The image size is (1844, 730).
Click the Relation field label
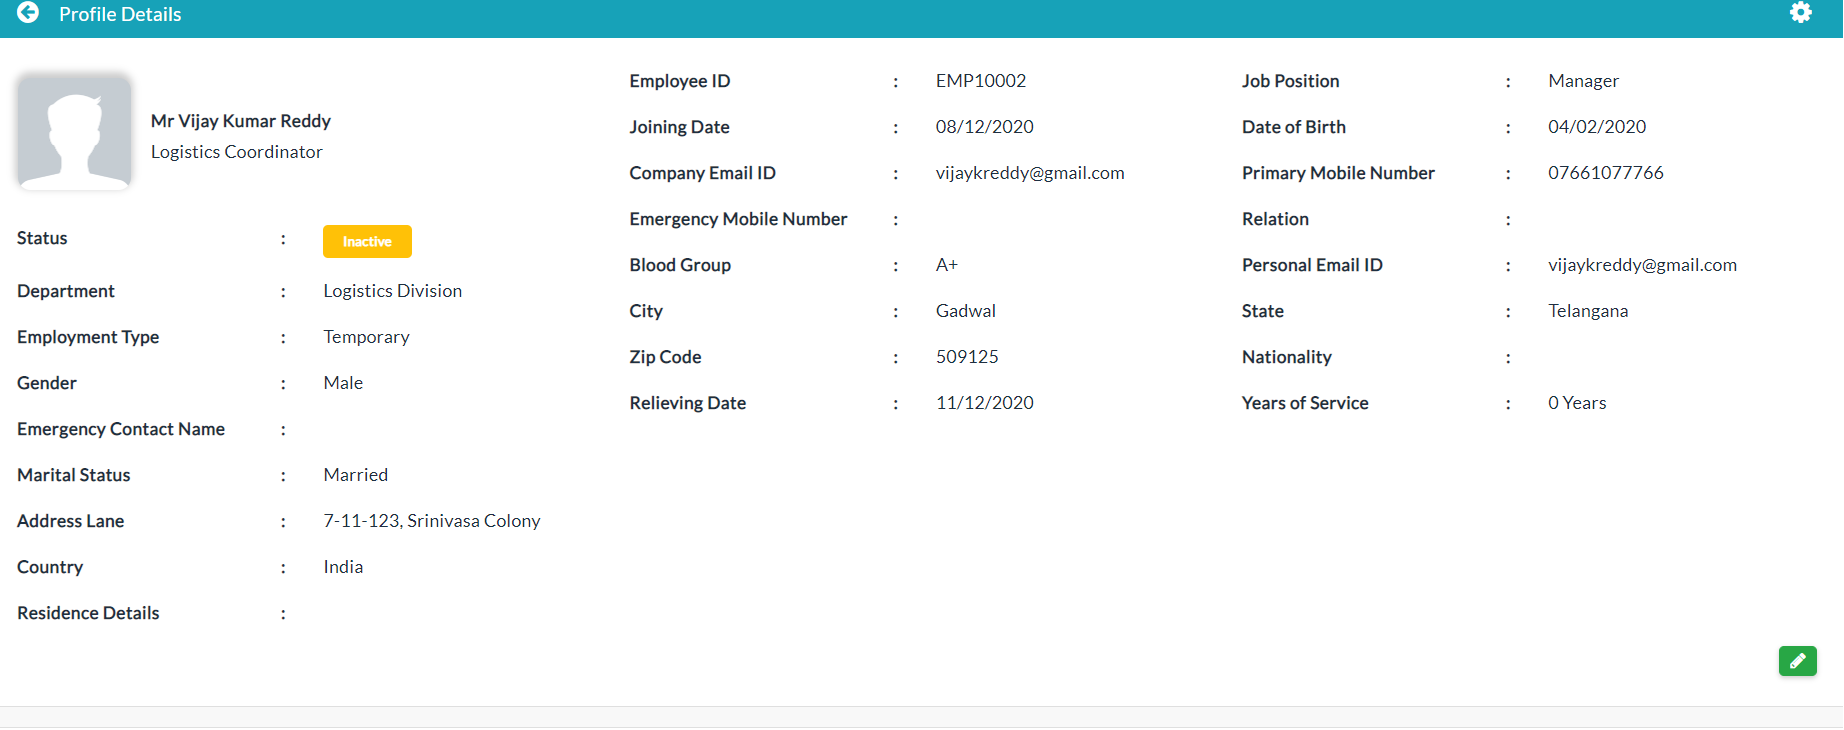(x=1276, y=219)
